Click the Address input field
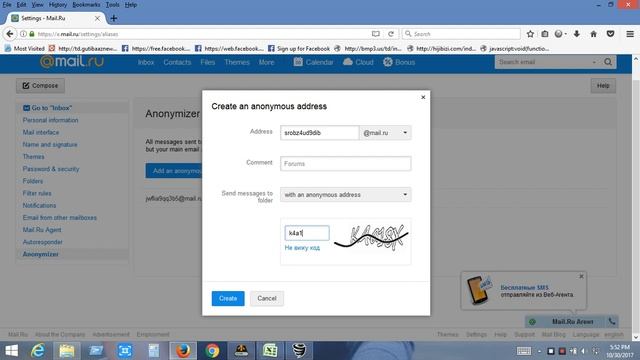640x360 pixels. coord(320,133)
